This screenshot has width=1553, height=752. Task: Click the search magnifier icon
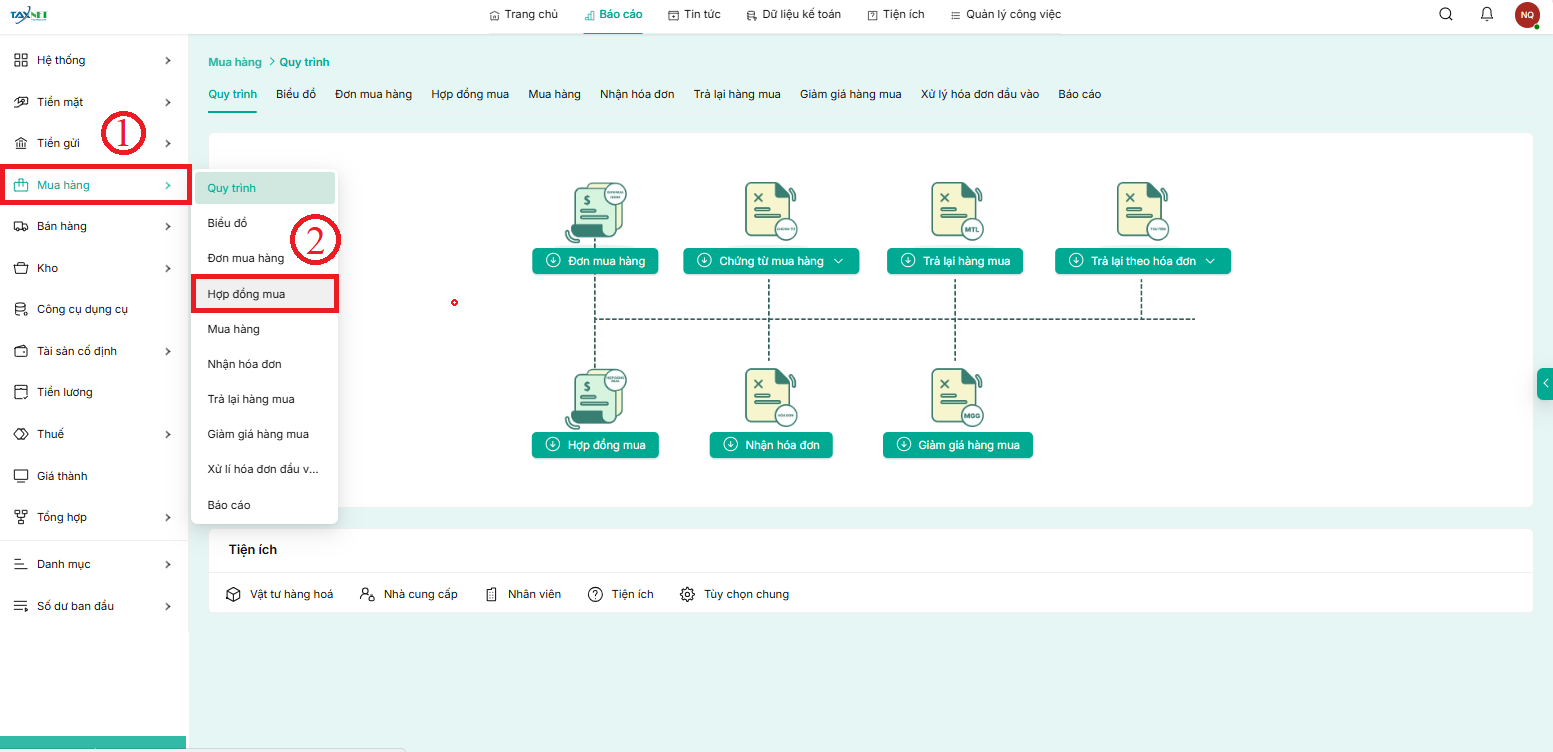[1445, 14]
